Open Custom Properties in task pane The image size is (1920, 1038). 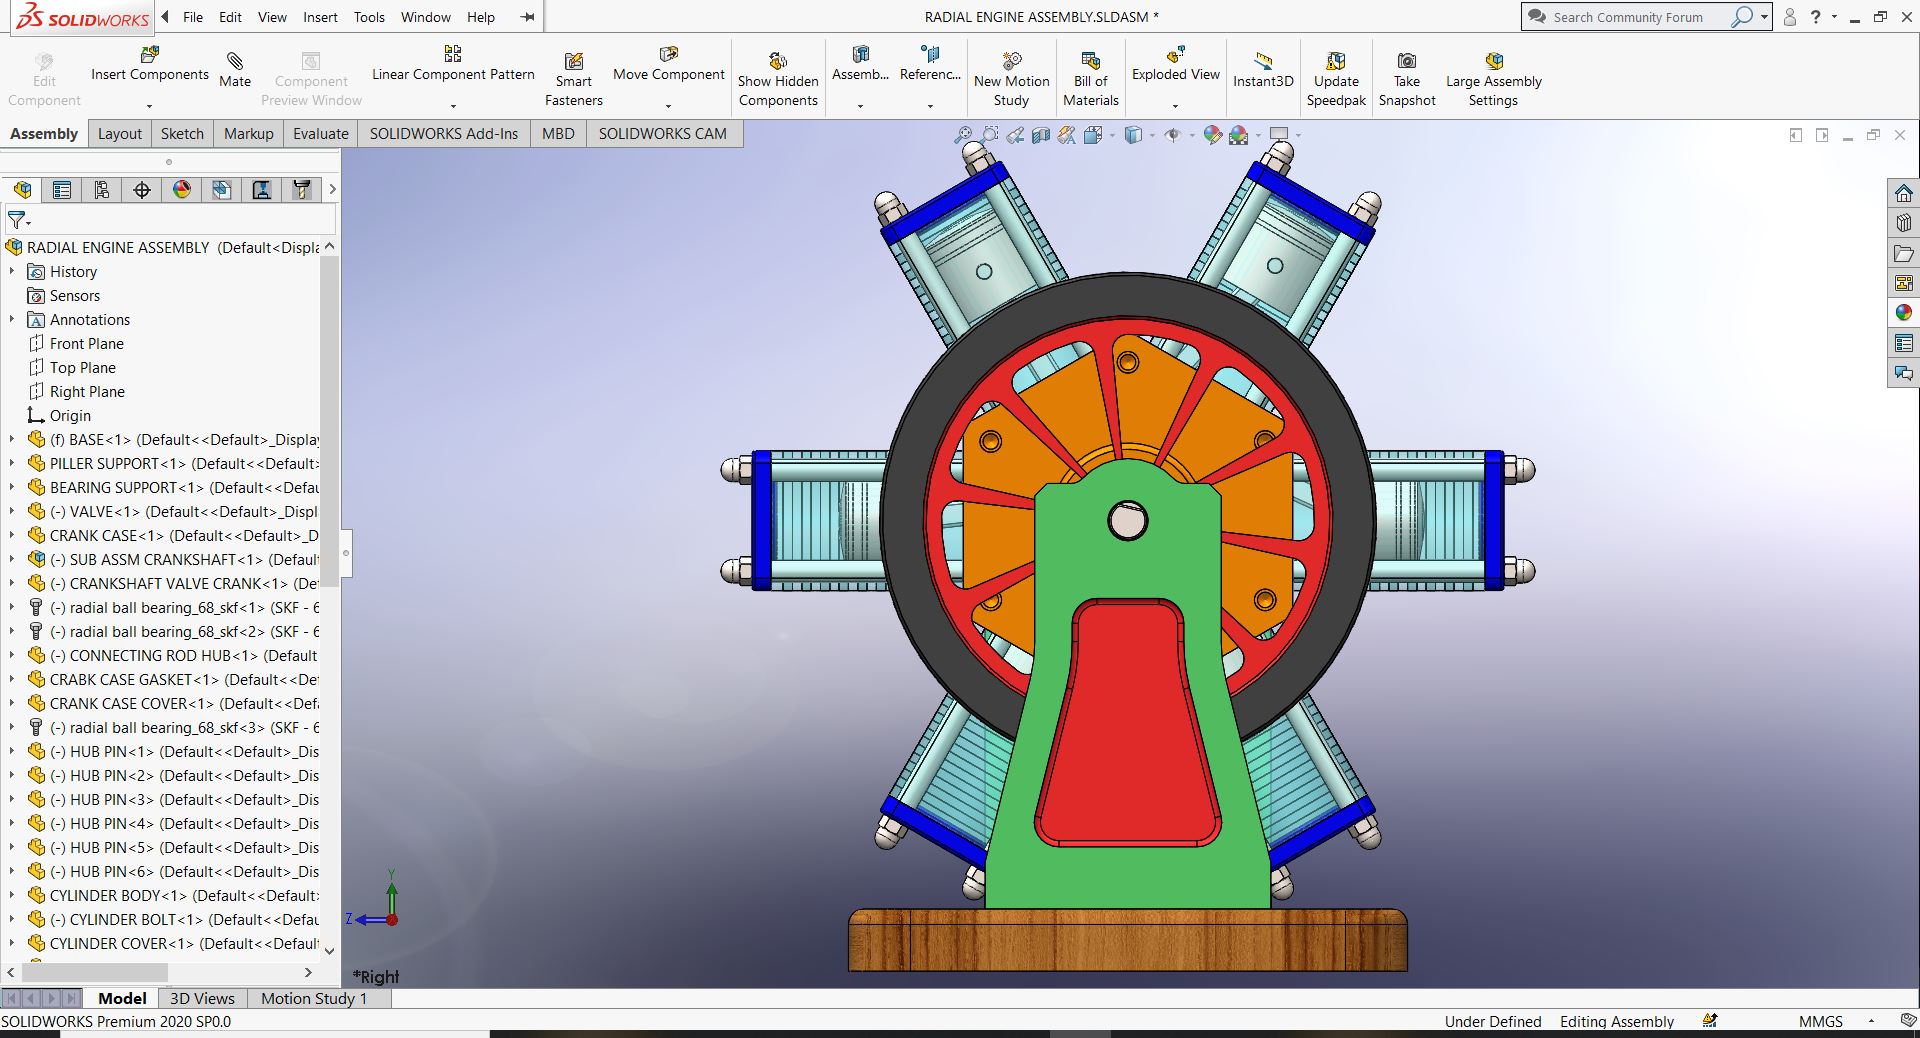(x=1904, y=343)
